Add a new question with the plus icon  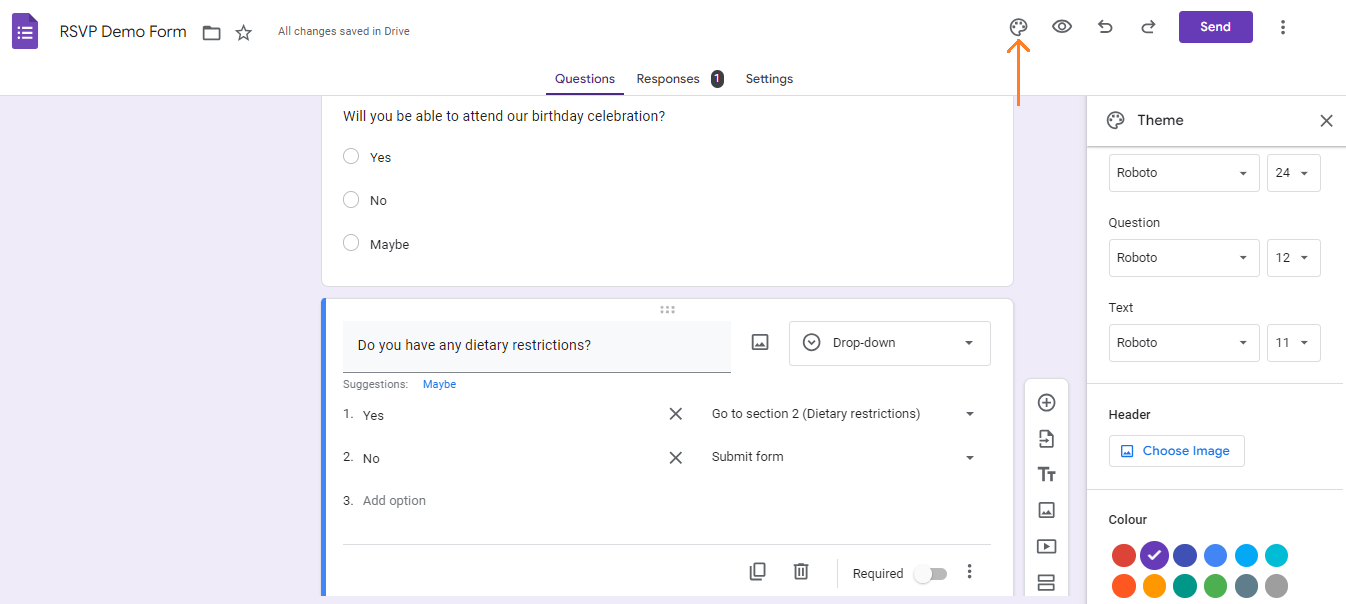pyautogui.click(x=1046, y=402)
